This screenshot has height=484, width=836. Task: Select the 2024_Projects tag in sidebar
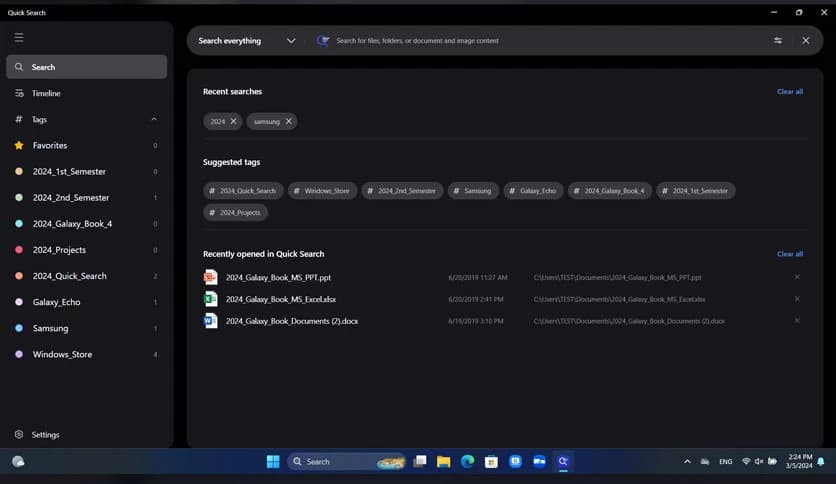click(x=86, y=250)
